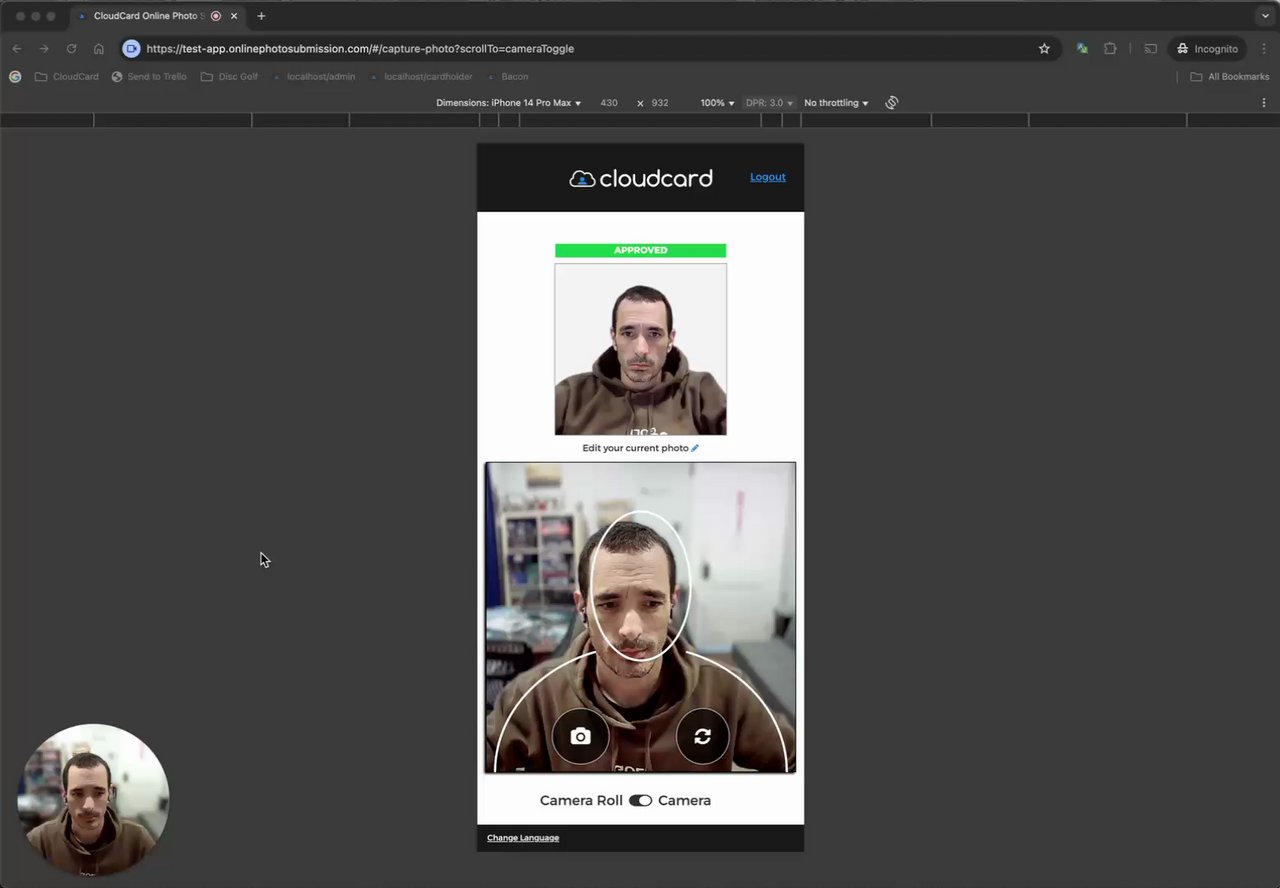Open the All Bookmarks folder
1280x888 pixels.
(x=1229, y=77)
